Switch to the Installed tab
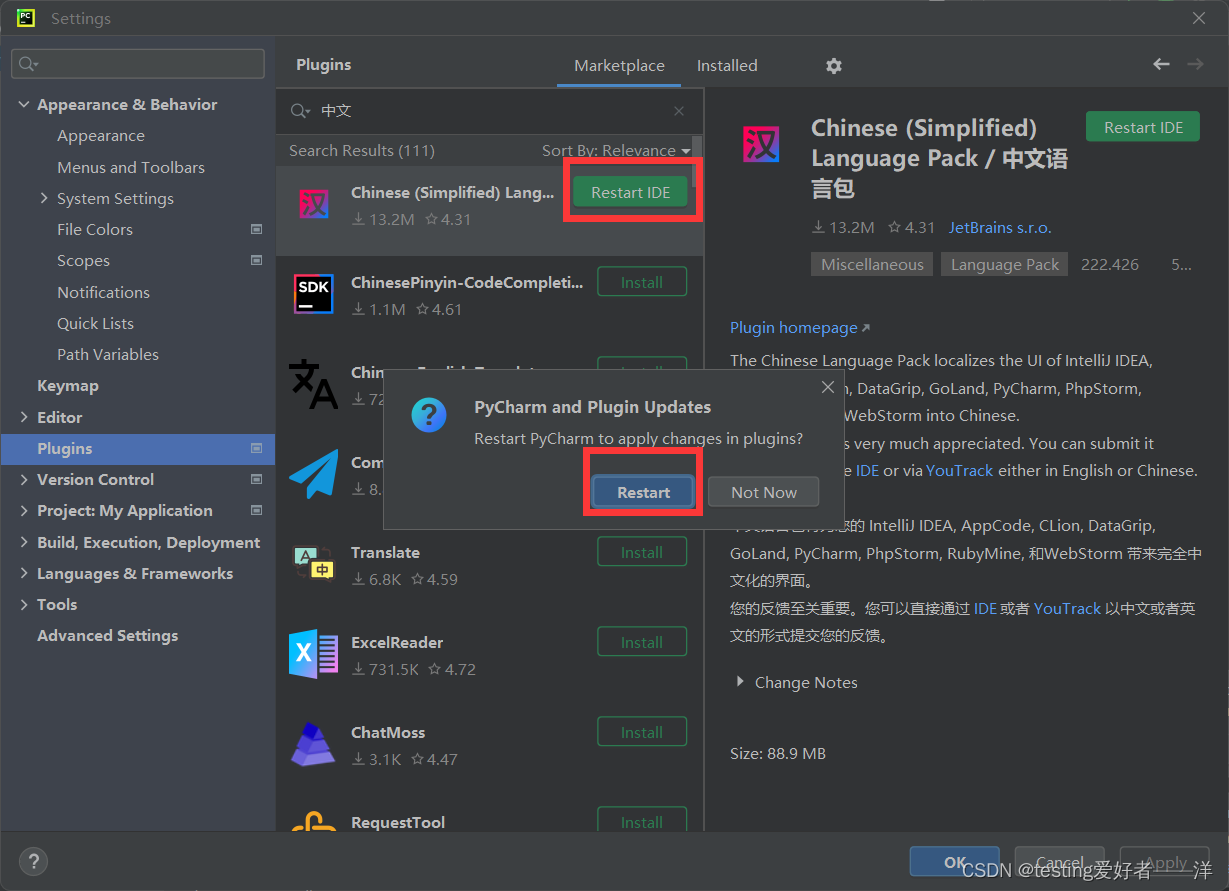Screen dimensions: 1229x891 [726, 65]
